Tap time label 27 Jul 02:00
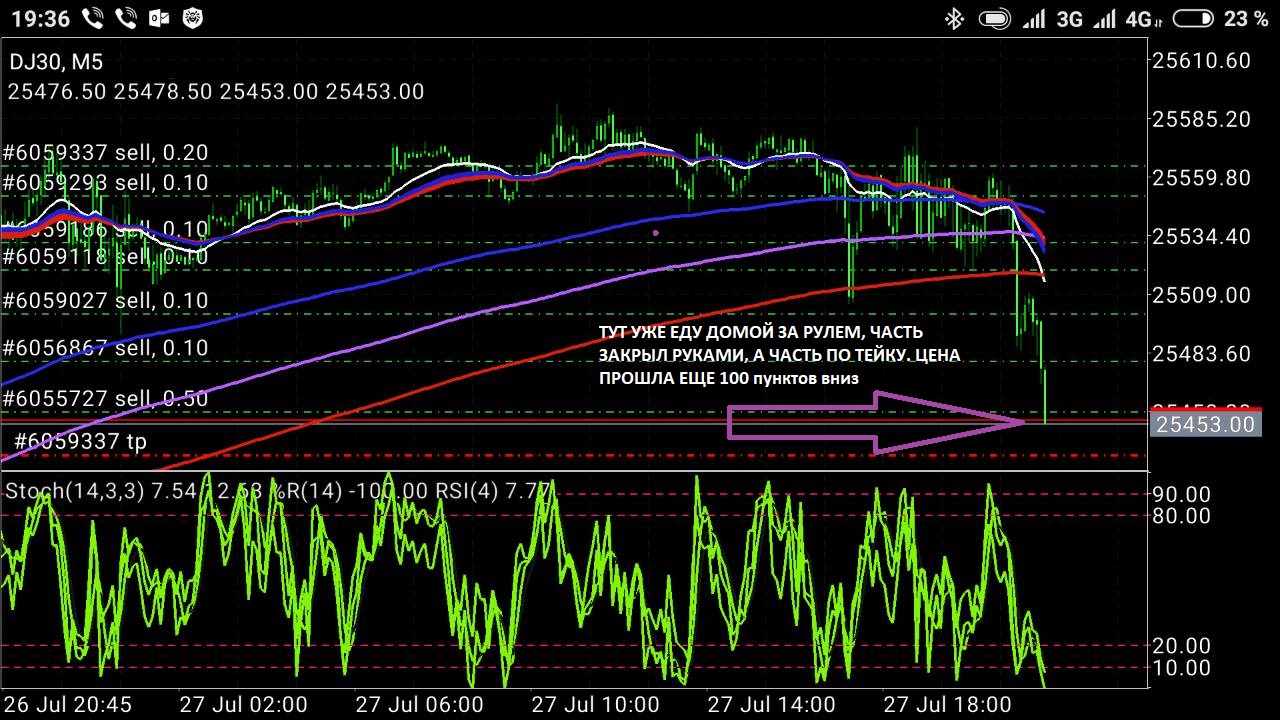The height and width of the screenshot is (720, 1280). point(243,705)
